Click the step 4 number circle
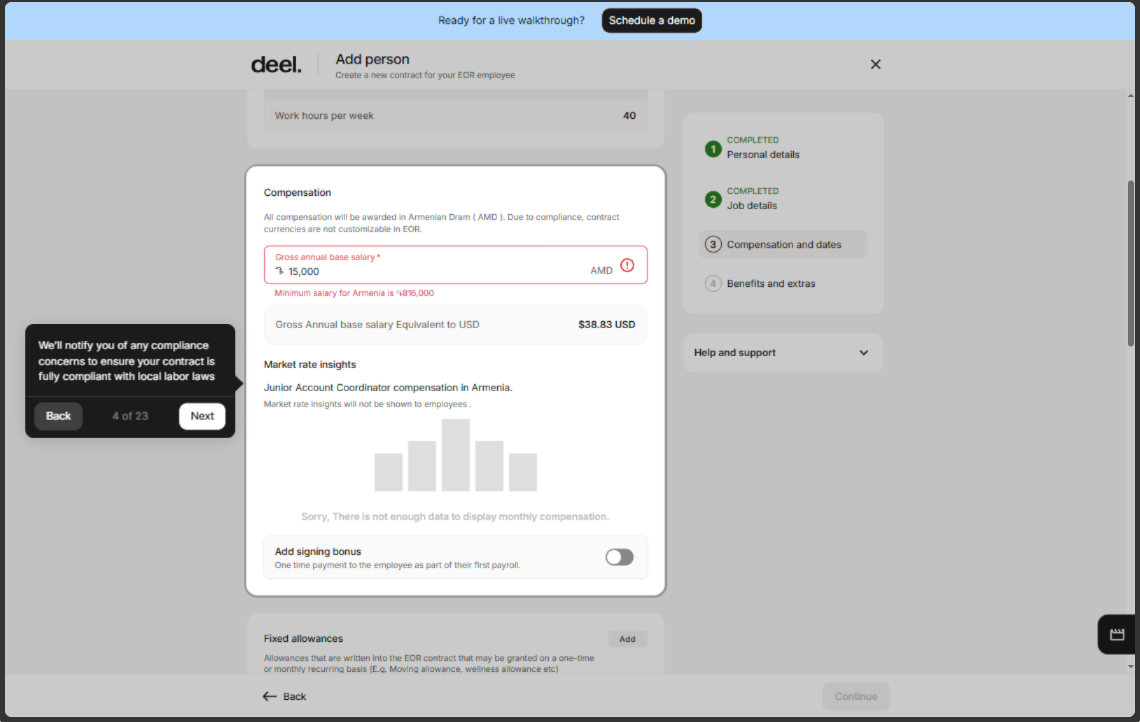The width and height of the screenshot is (1140, 722). point(713,284)
